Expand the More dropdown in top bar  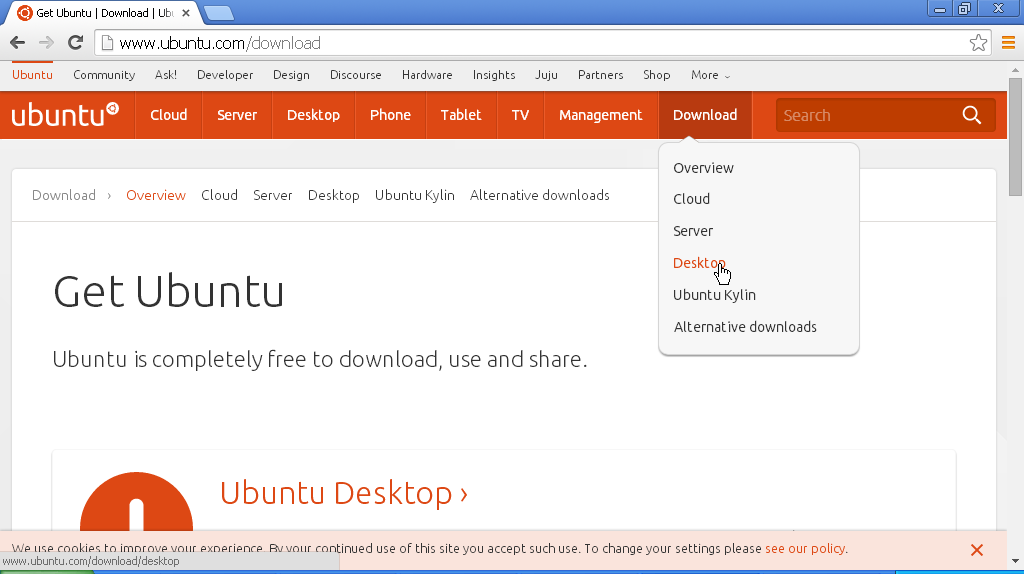click(x=711, y=75)
